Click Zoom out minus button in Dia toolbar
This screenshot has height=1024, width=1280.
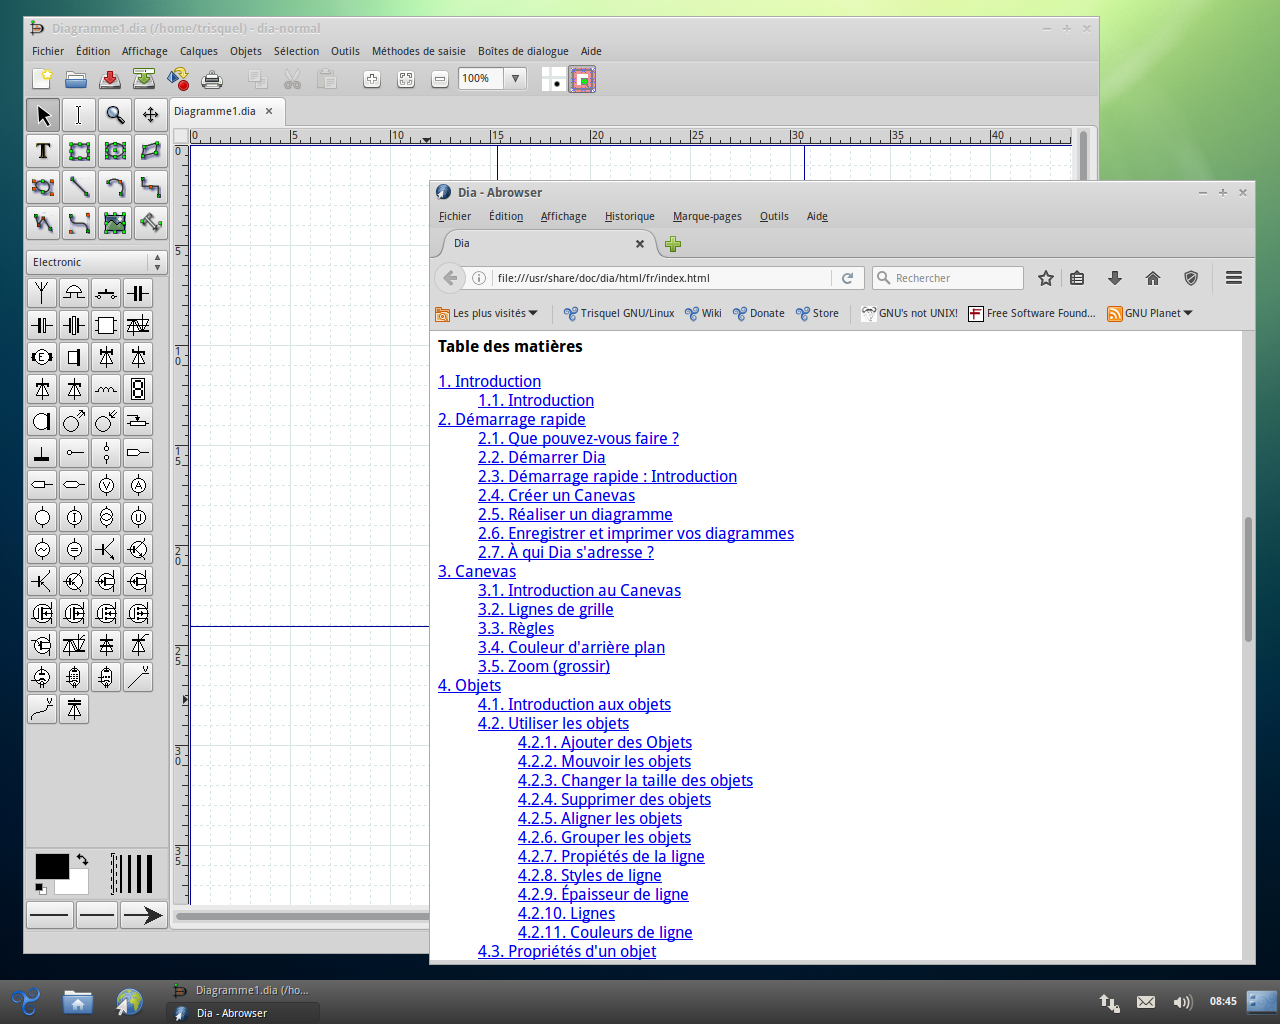(440, 79)
